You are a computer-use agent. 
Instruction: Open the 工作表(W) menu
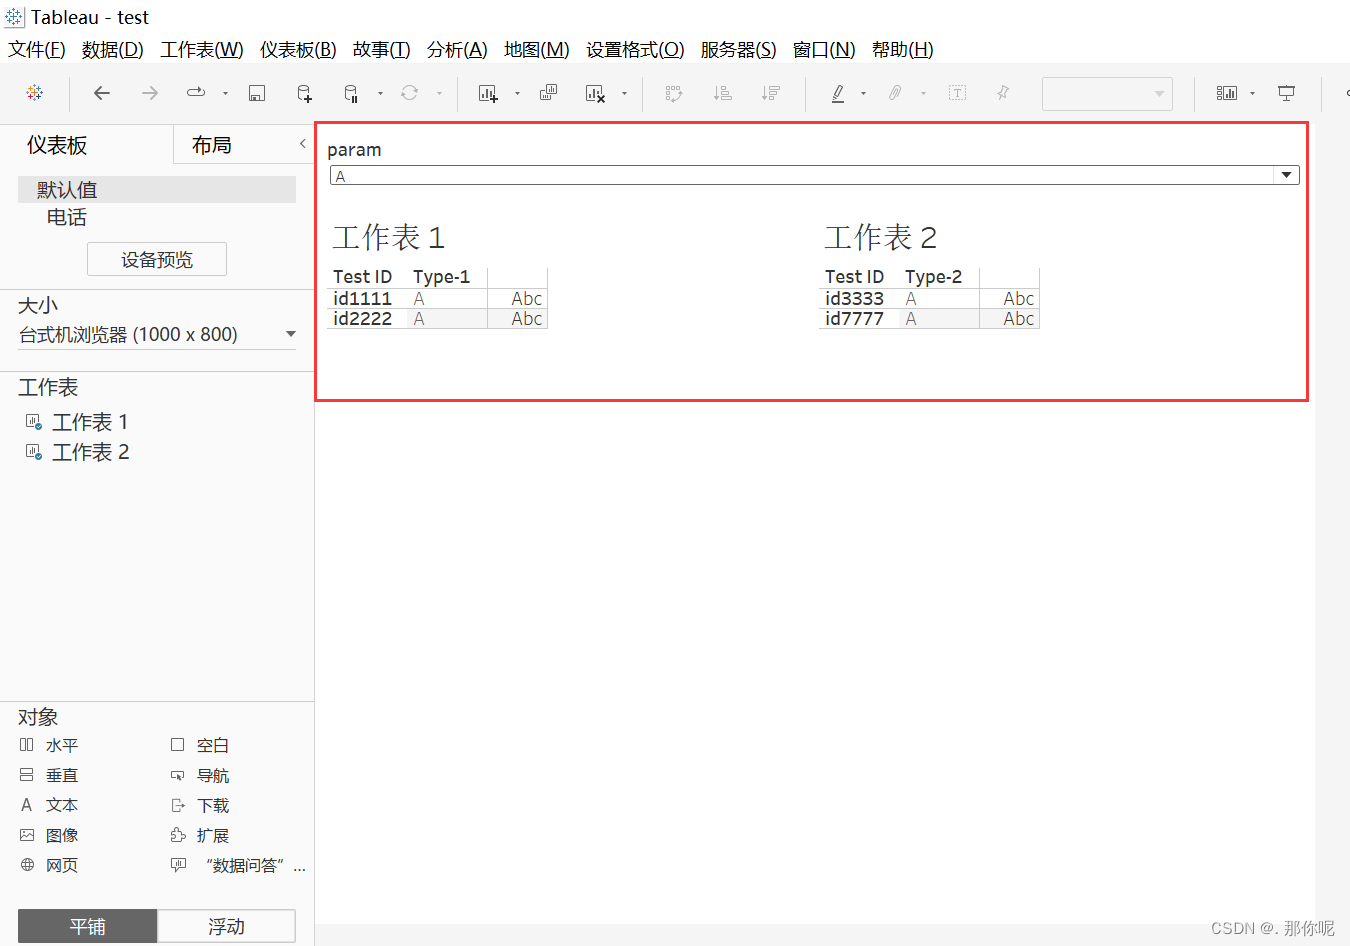click(x=202, y=50)
